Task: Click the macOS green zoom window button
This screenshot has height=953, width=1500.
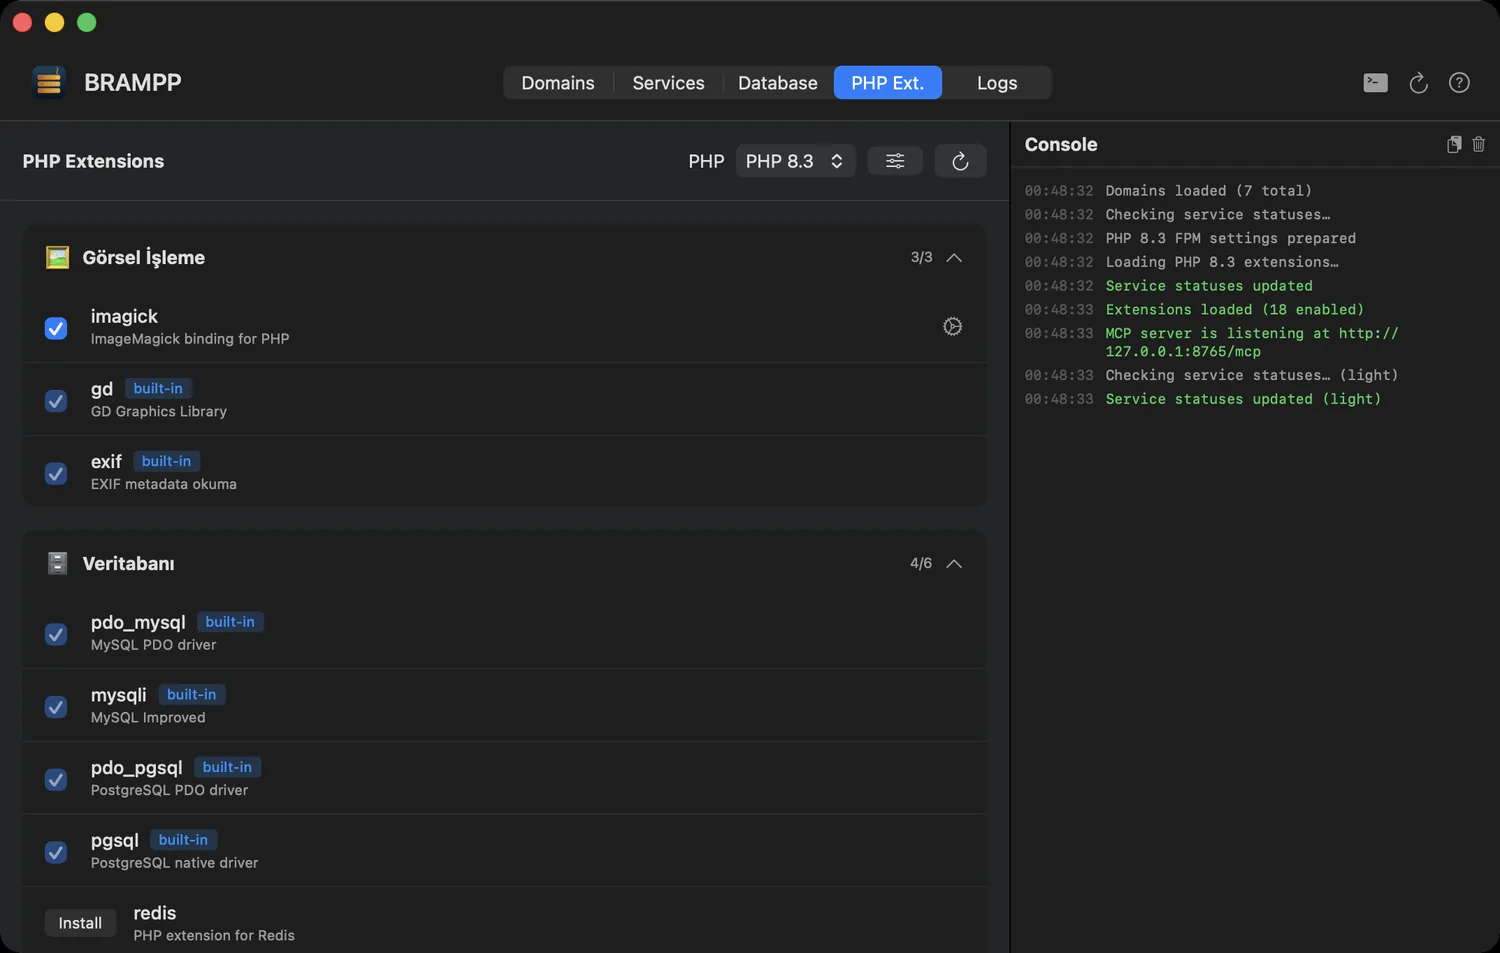Action: click(x=87, y=22)
